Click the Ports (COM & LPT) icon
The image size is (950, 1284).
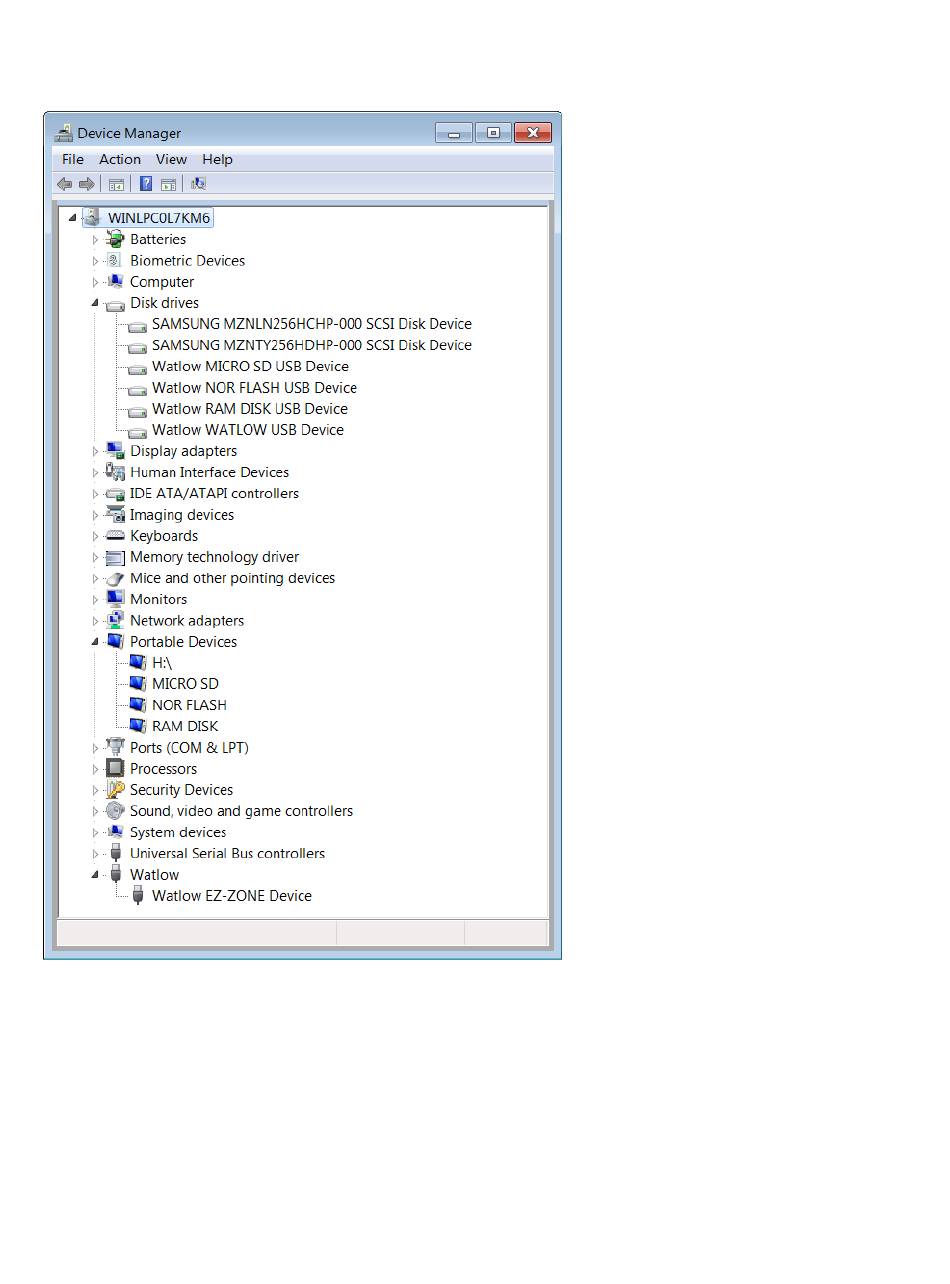[115, 747]
